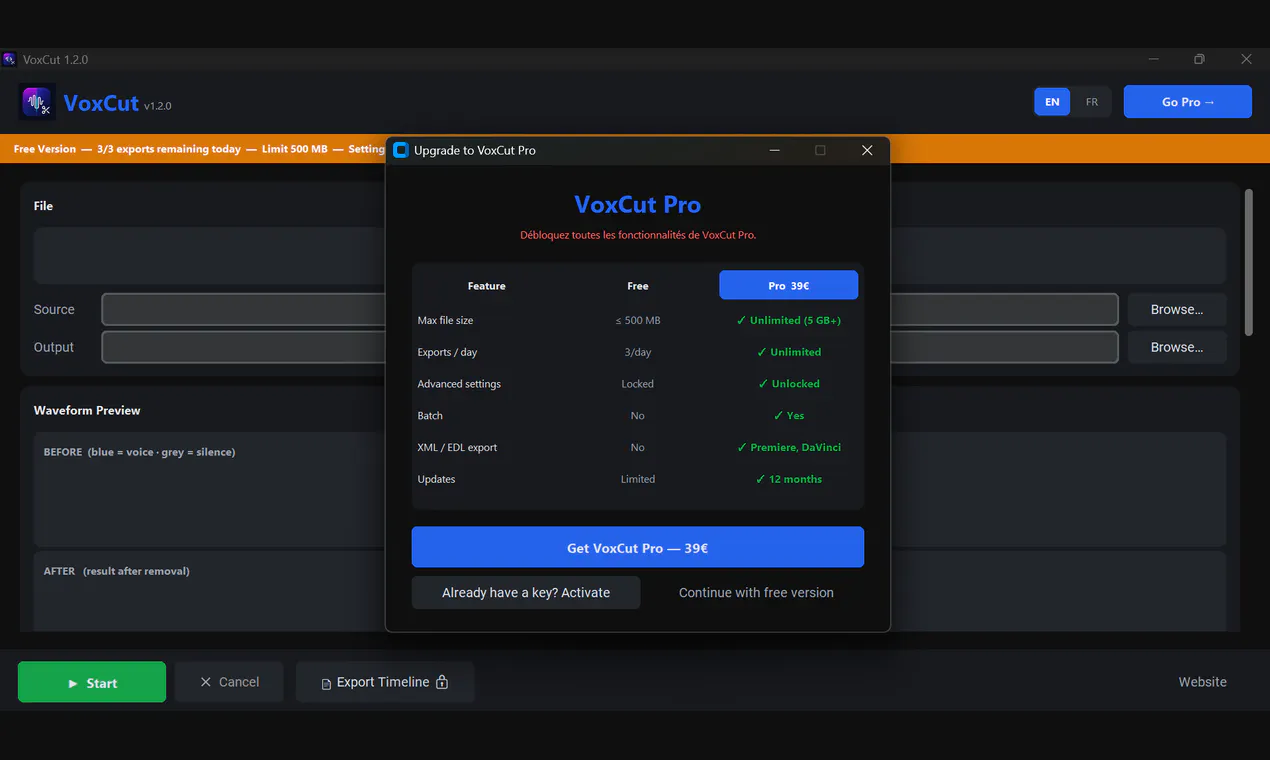Click the 'XML / EDL export' row label
This screenshot has width=1270, height=760.
457,448
